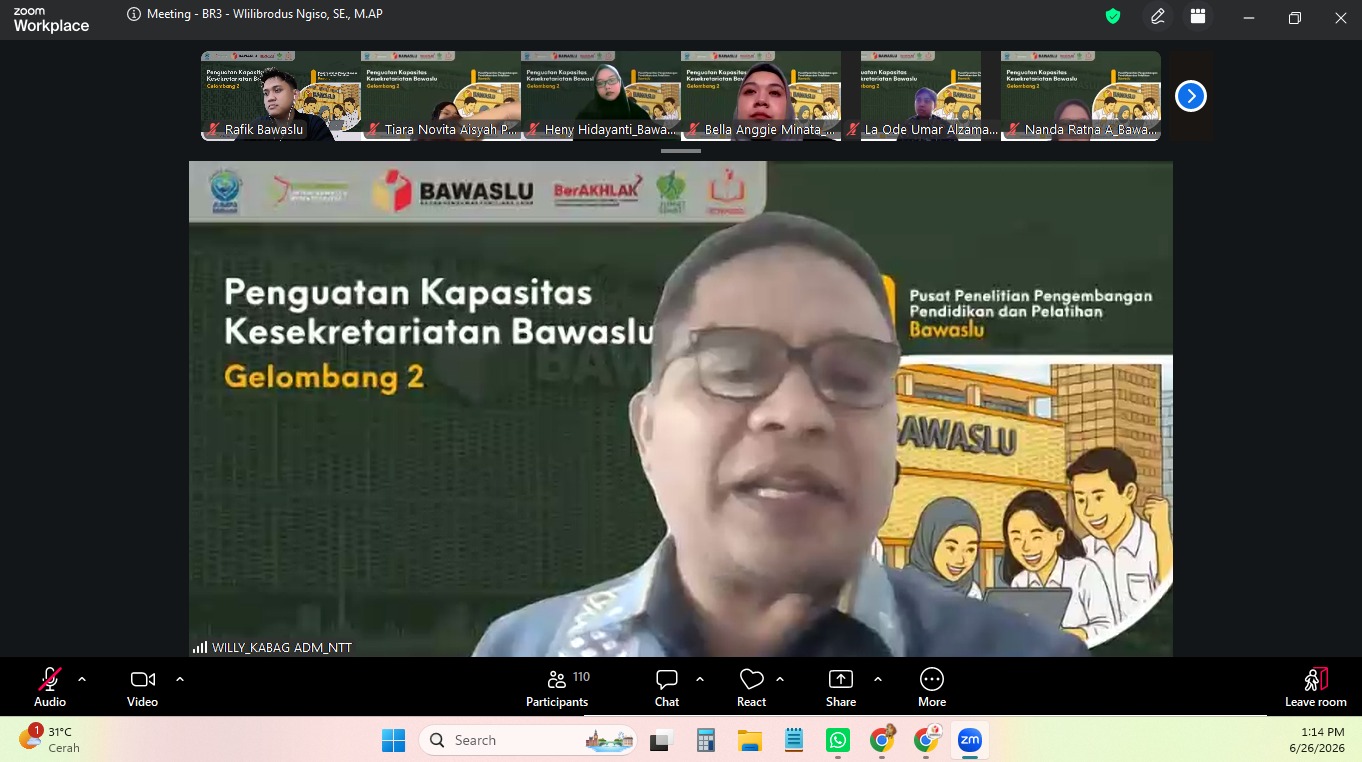The width and height of the screenshot is (1362, 762).
Task: Open the weather widget showing 31°C Cerah
Action: pos(50,740)
